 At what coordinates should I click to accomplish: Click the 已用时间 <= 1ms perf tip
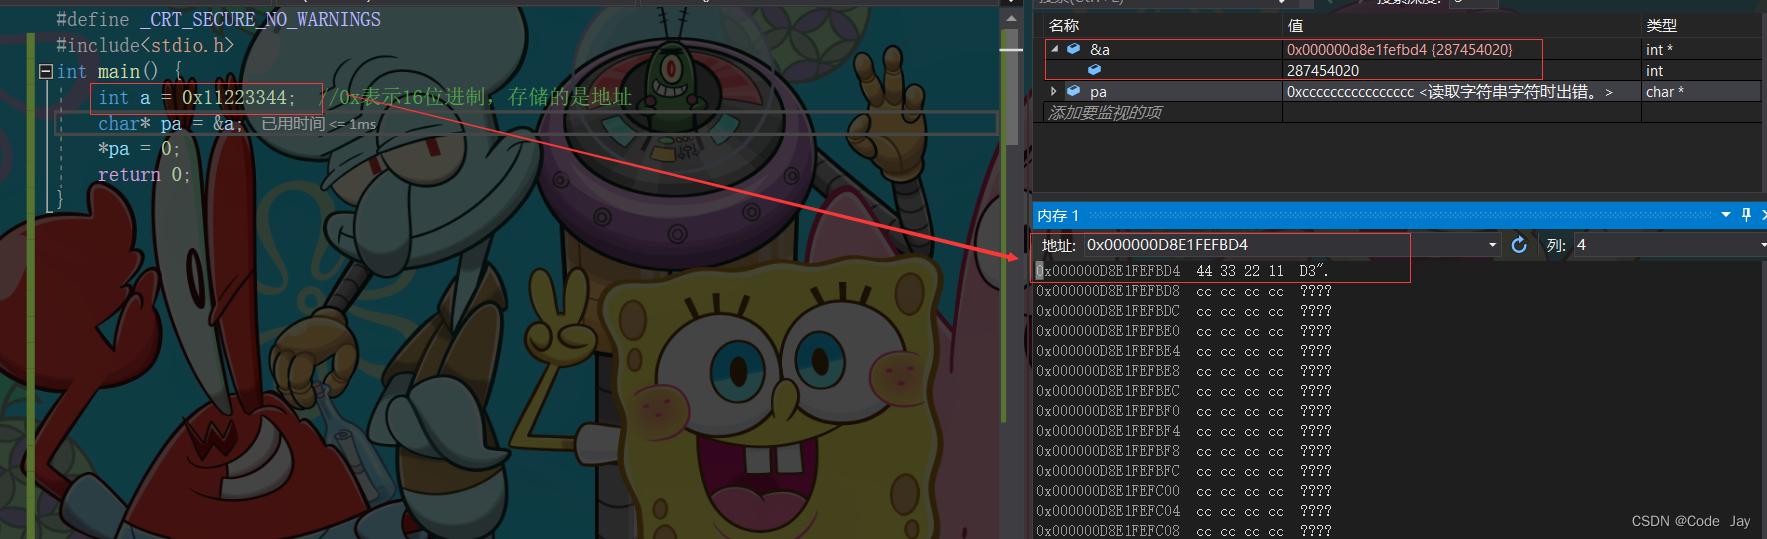point(319,124)
